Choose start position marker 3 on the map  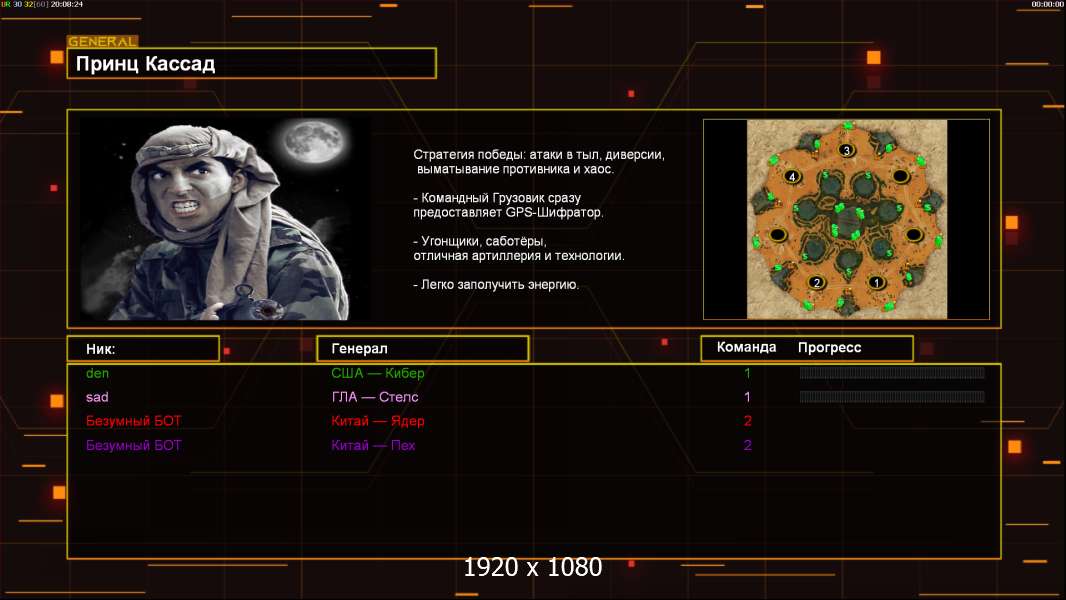pos(846,150)
